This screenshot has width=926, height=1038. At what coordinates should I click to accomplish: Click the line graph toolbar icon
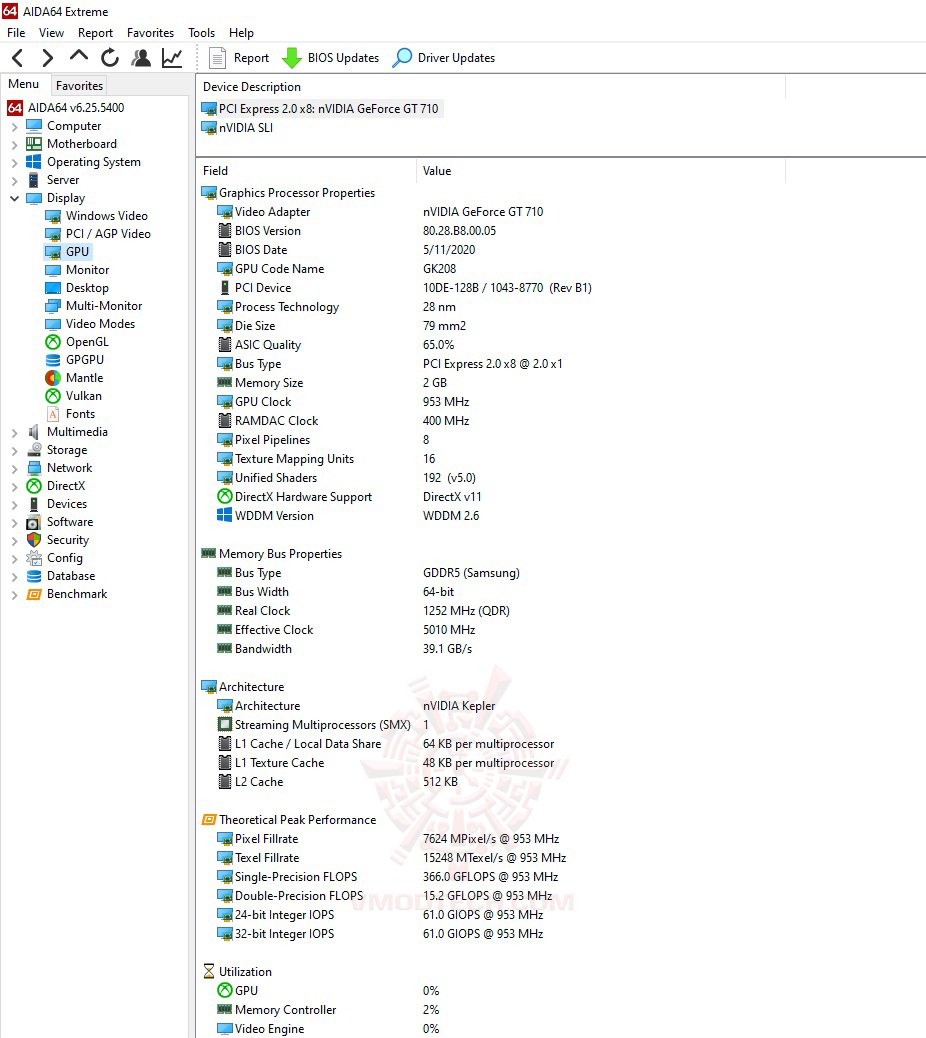171,57
